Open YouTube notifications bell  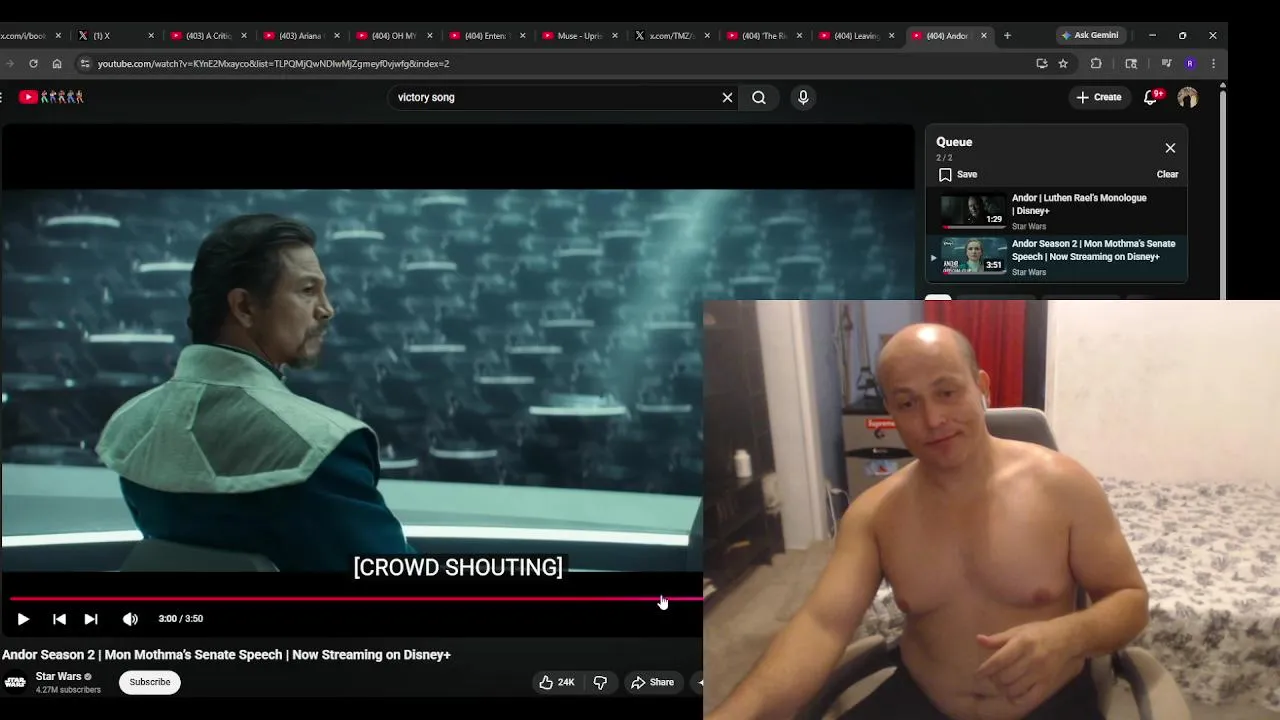click(1152, 97)
